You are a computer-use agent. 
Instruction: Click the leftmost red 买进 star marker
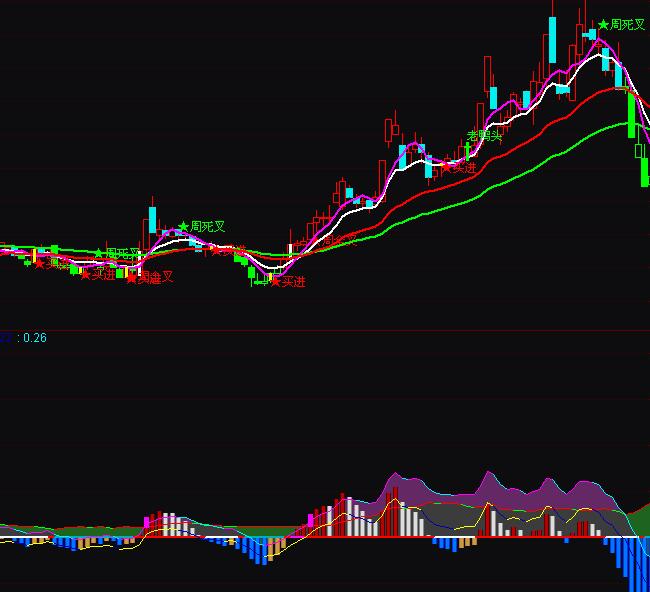[39, 263]
